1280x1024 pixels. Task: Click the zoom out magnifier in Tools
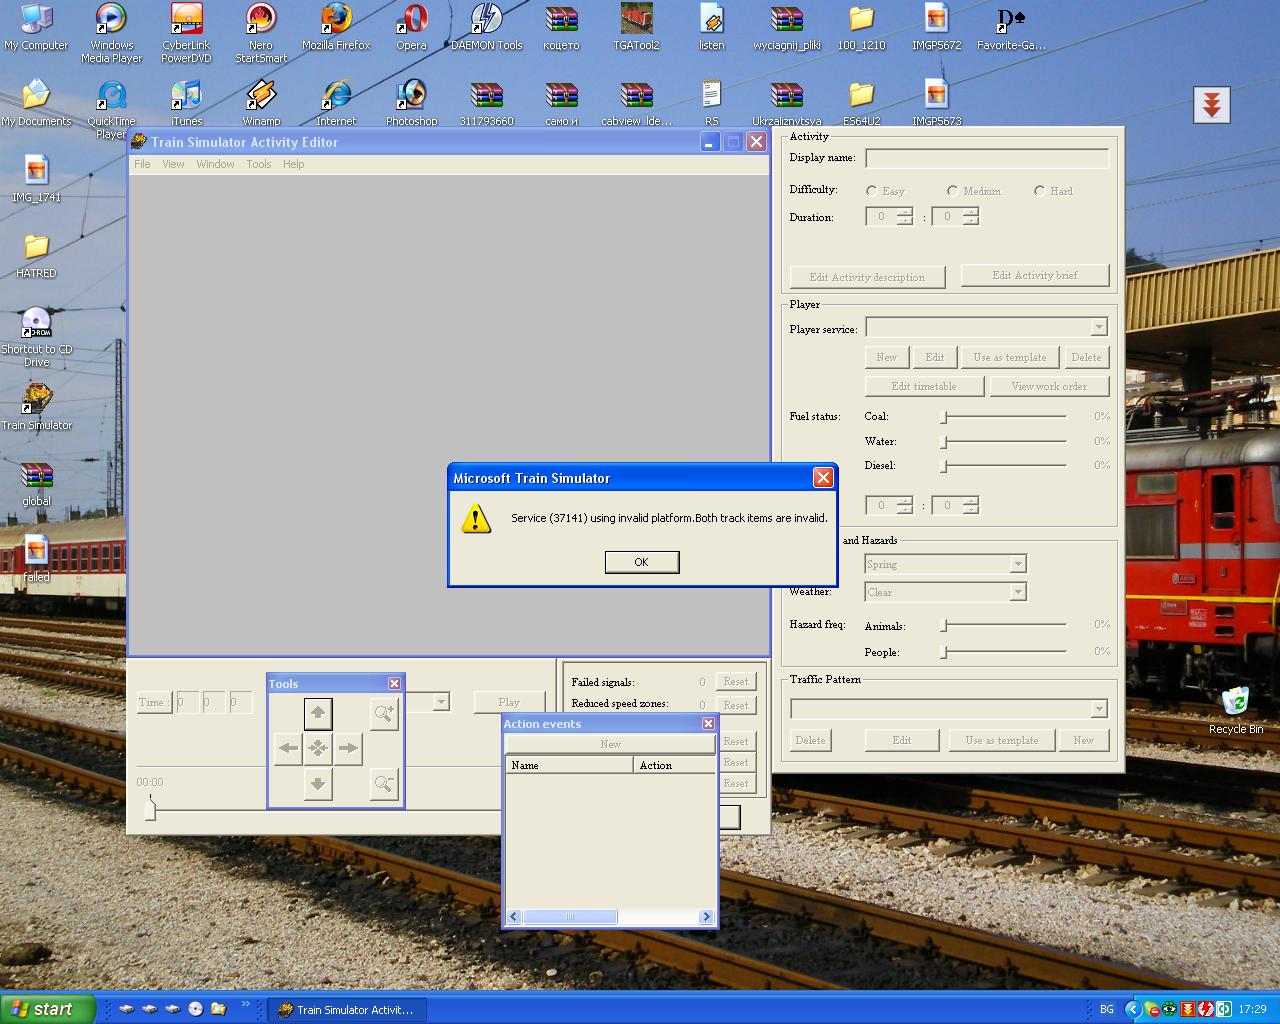click(x=384, y=783)
